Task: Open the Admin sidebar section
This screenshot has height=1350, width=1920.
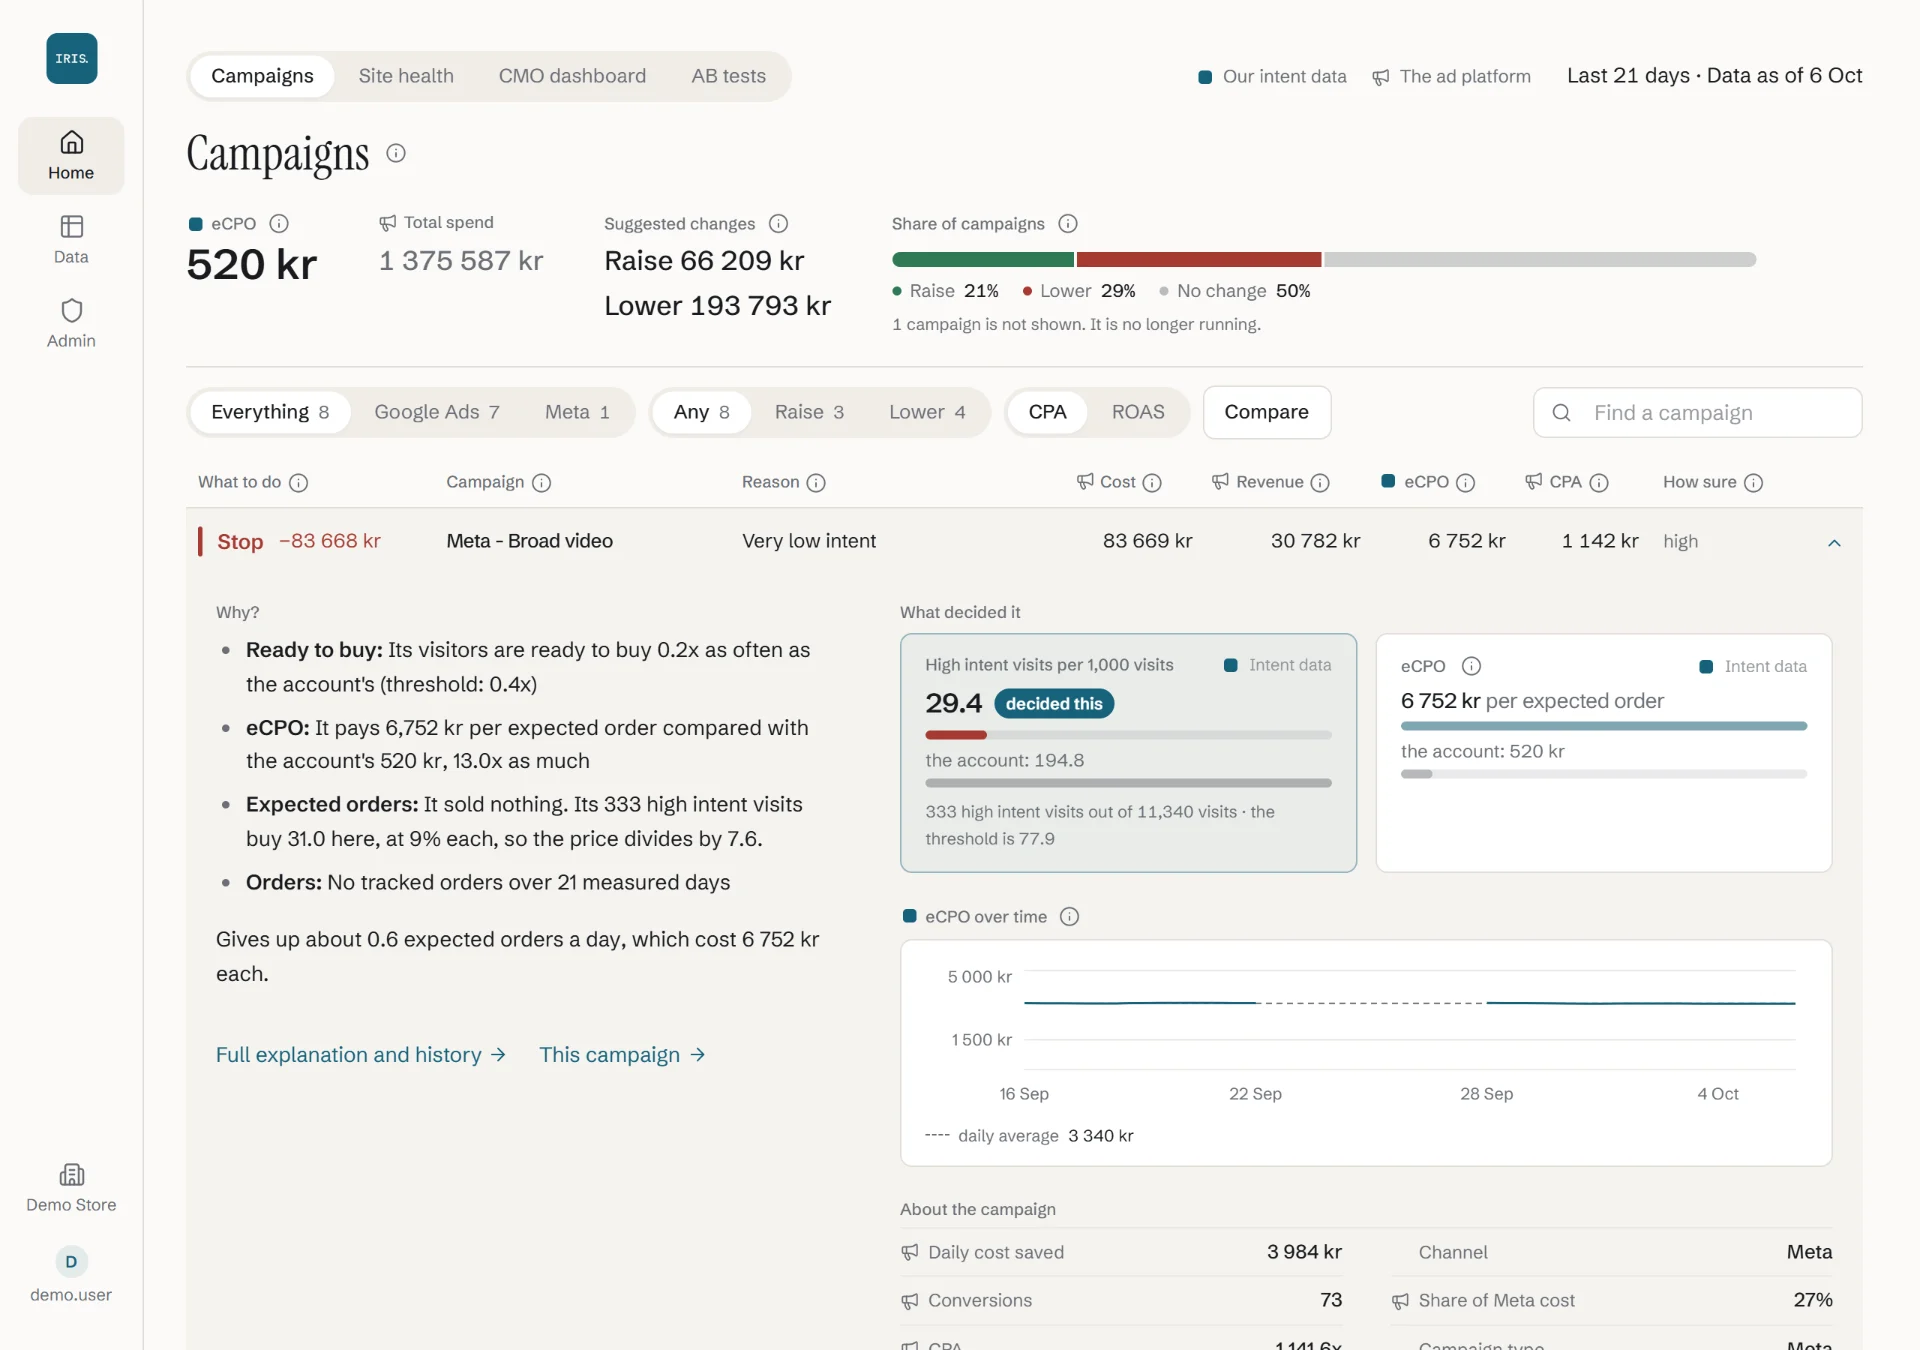Action: (71, 324)
